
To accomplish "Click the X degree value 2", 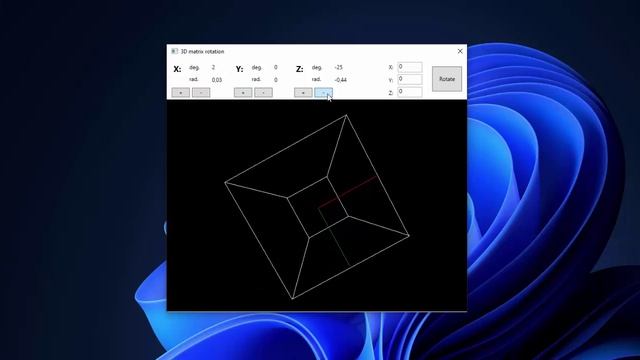I will click(x=213, y=67).
